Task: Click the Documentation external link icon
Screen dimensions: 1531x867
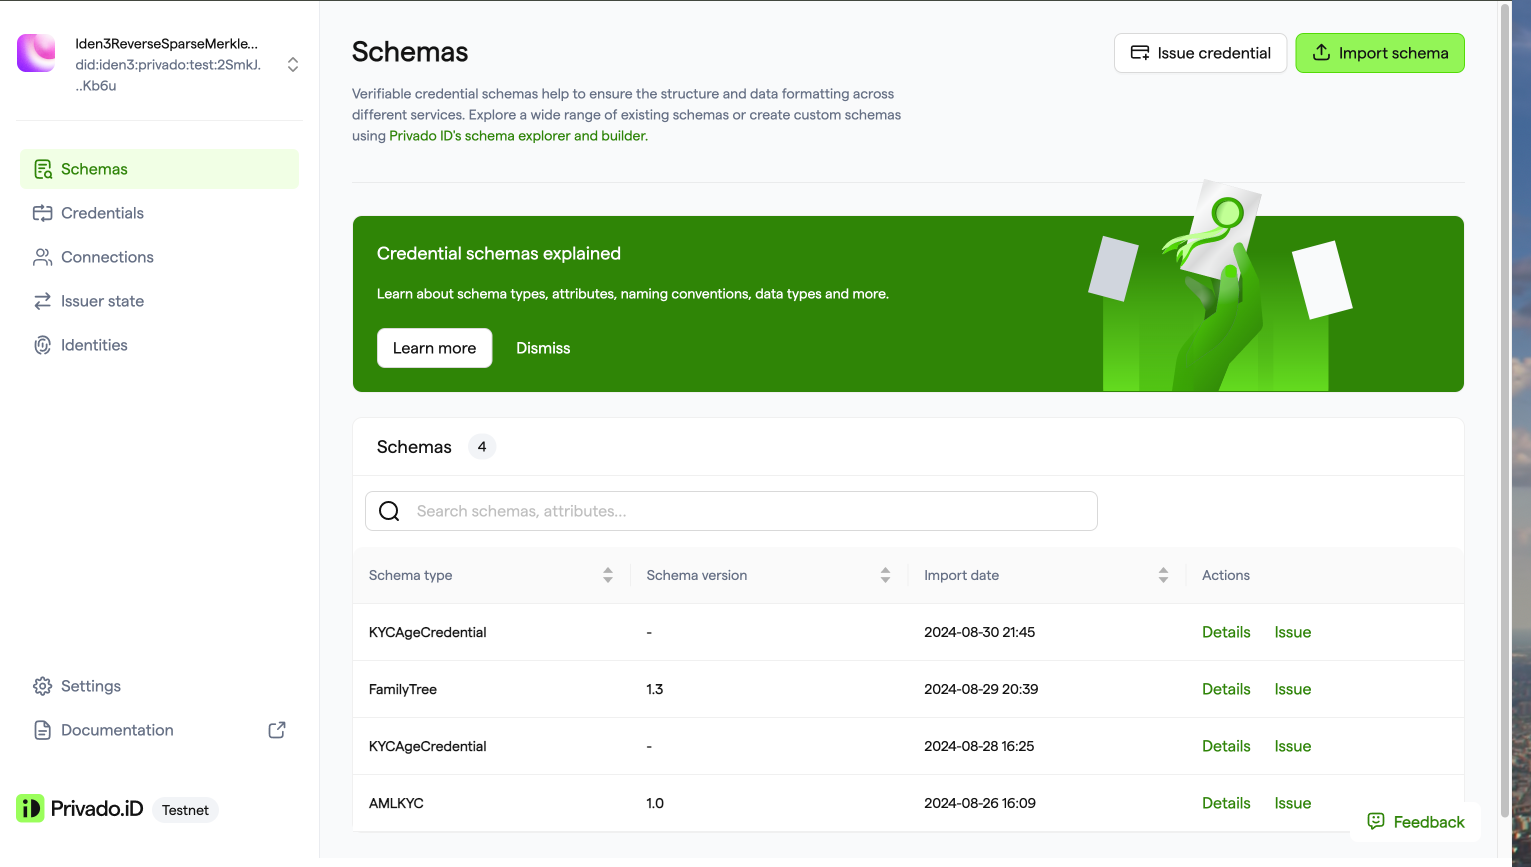Action: (x=277, y=730)
